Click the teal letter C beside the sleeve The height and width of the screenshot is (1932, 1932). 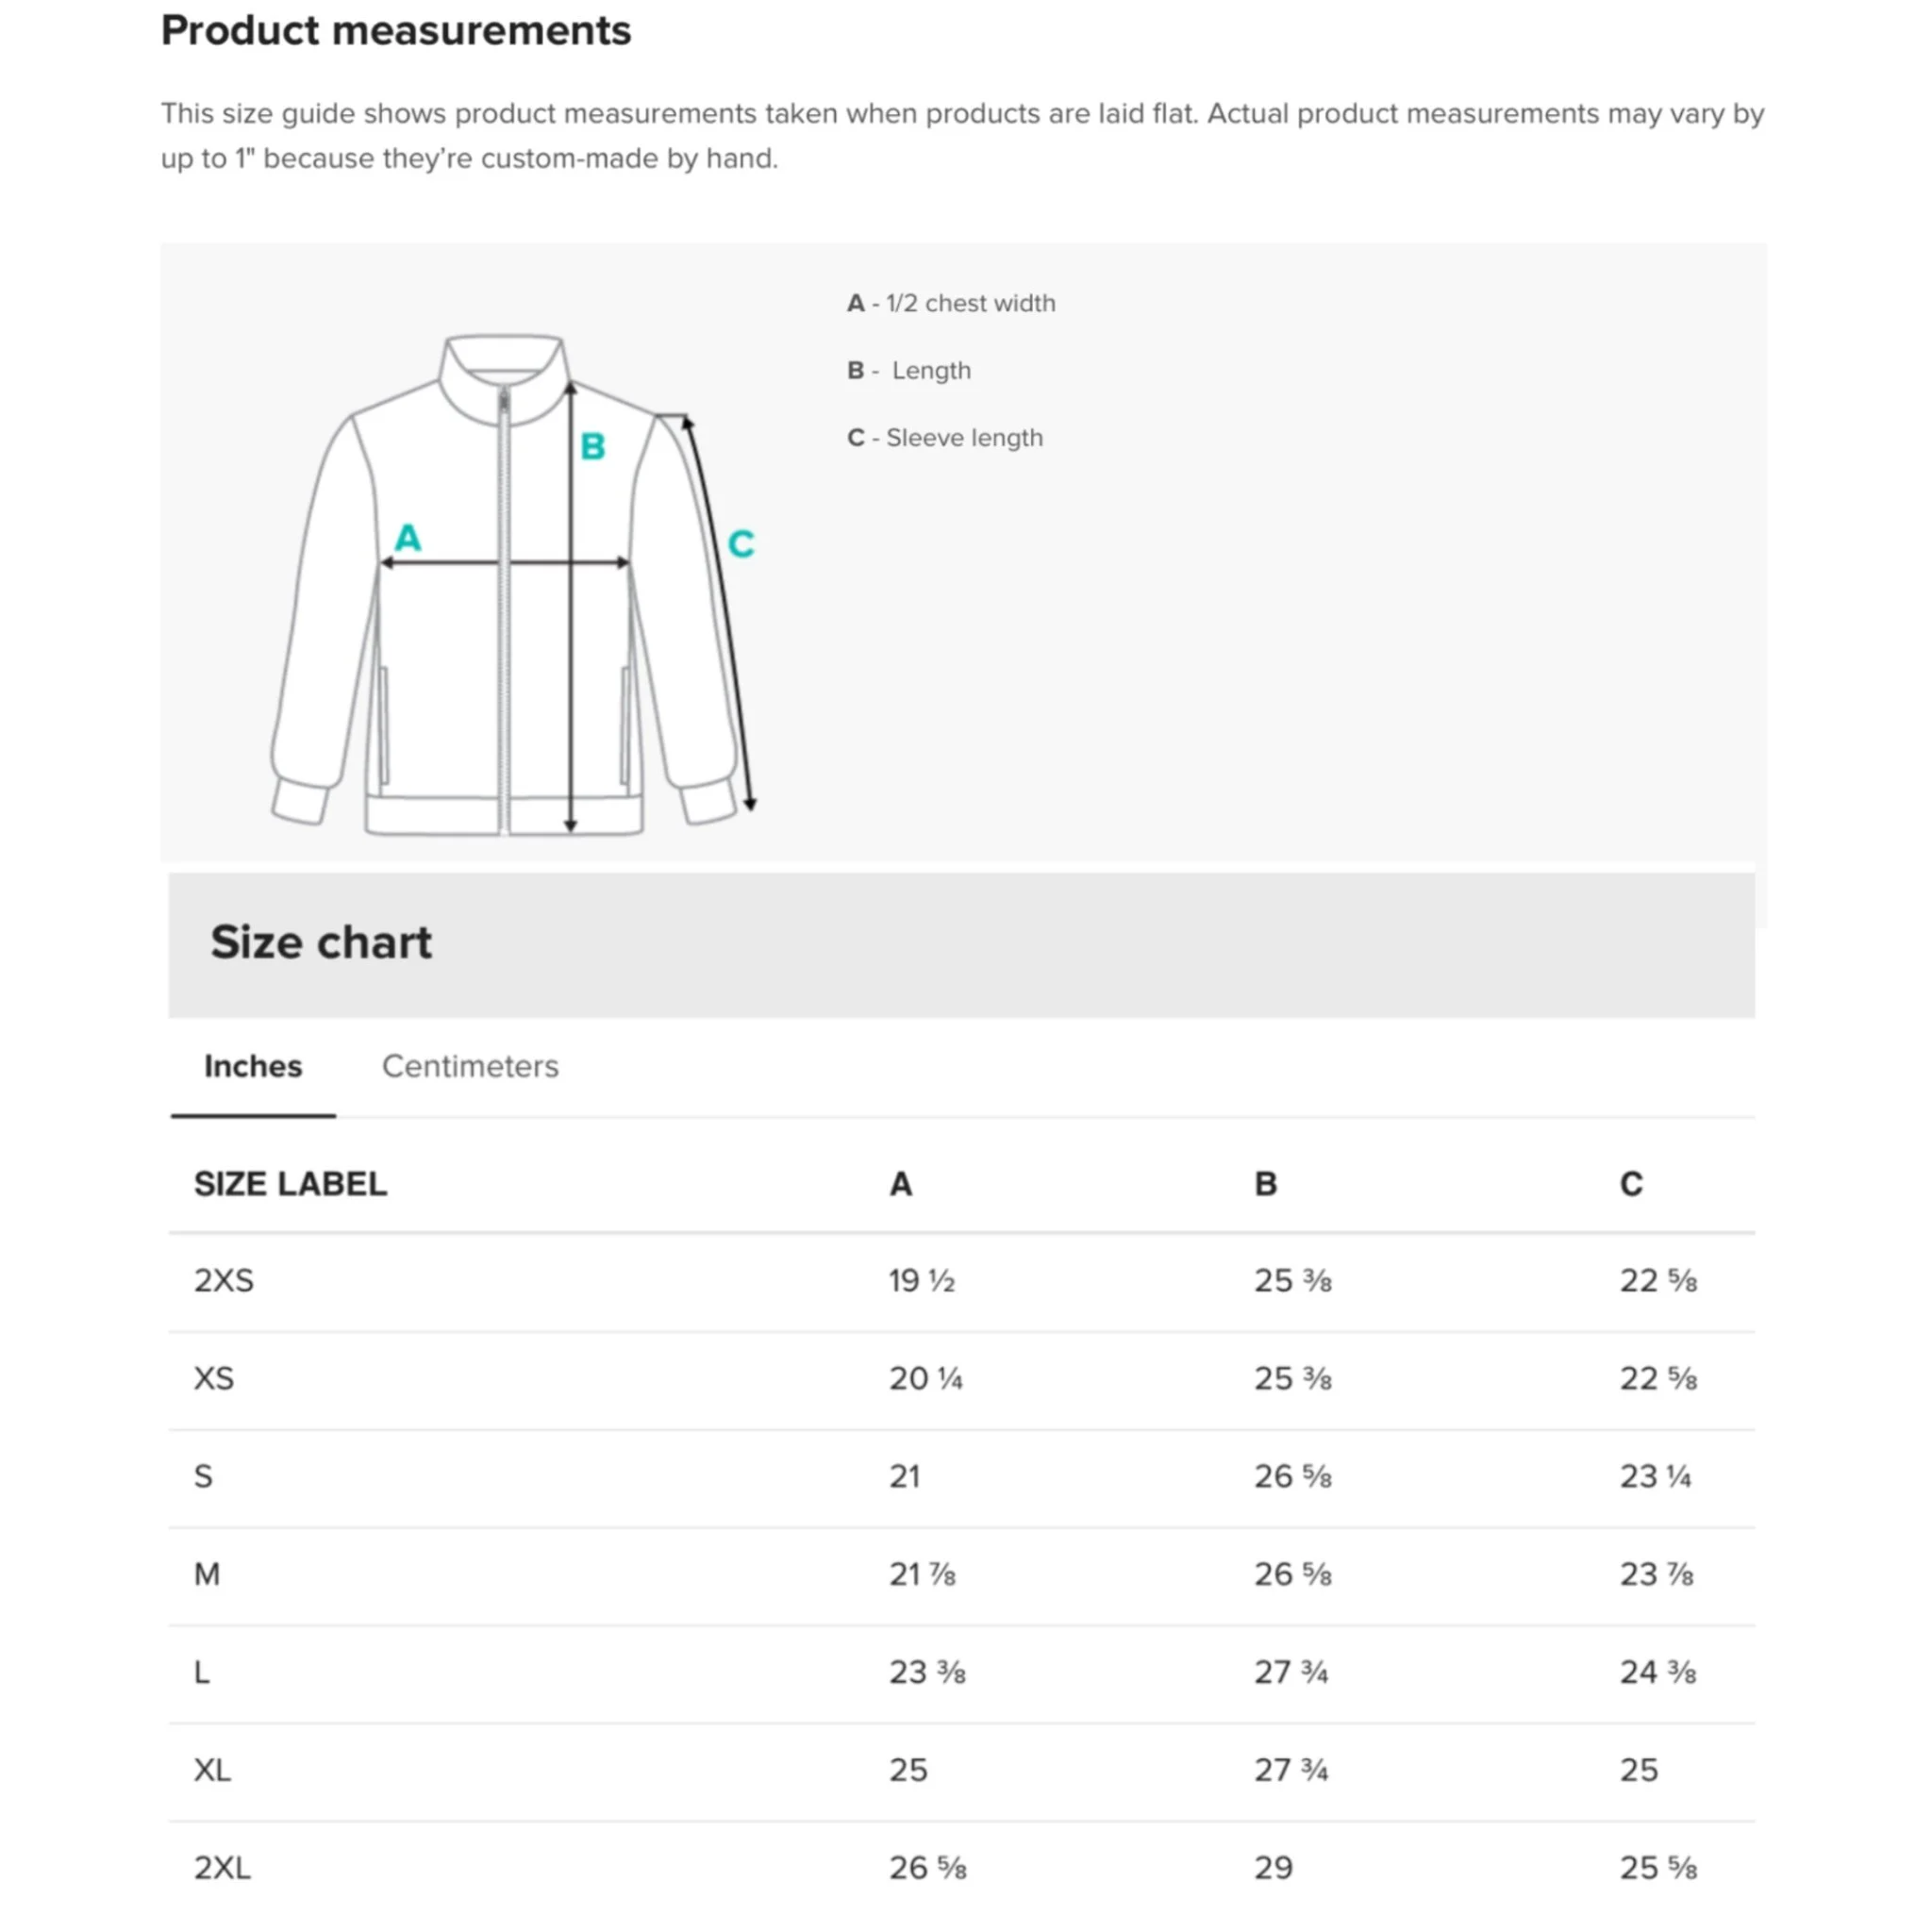[x=740, y=544]
